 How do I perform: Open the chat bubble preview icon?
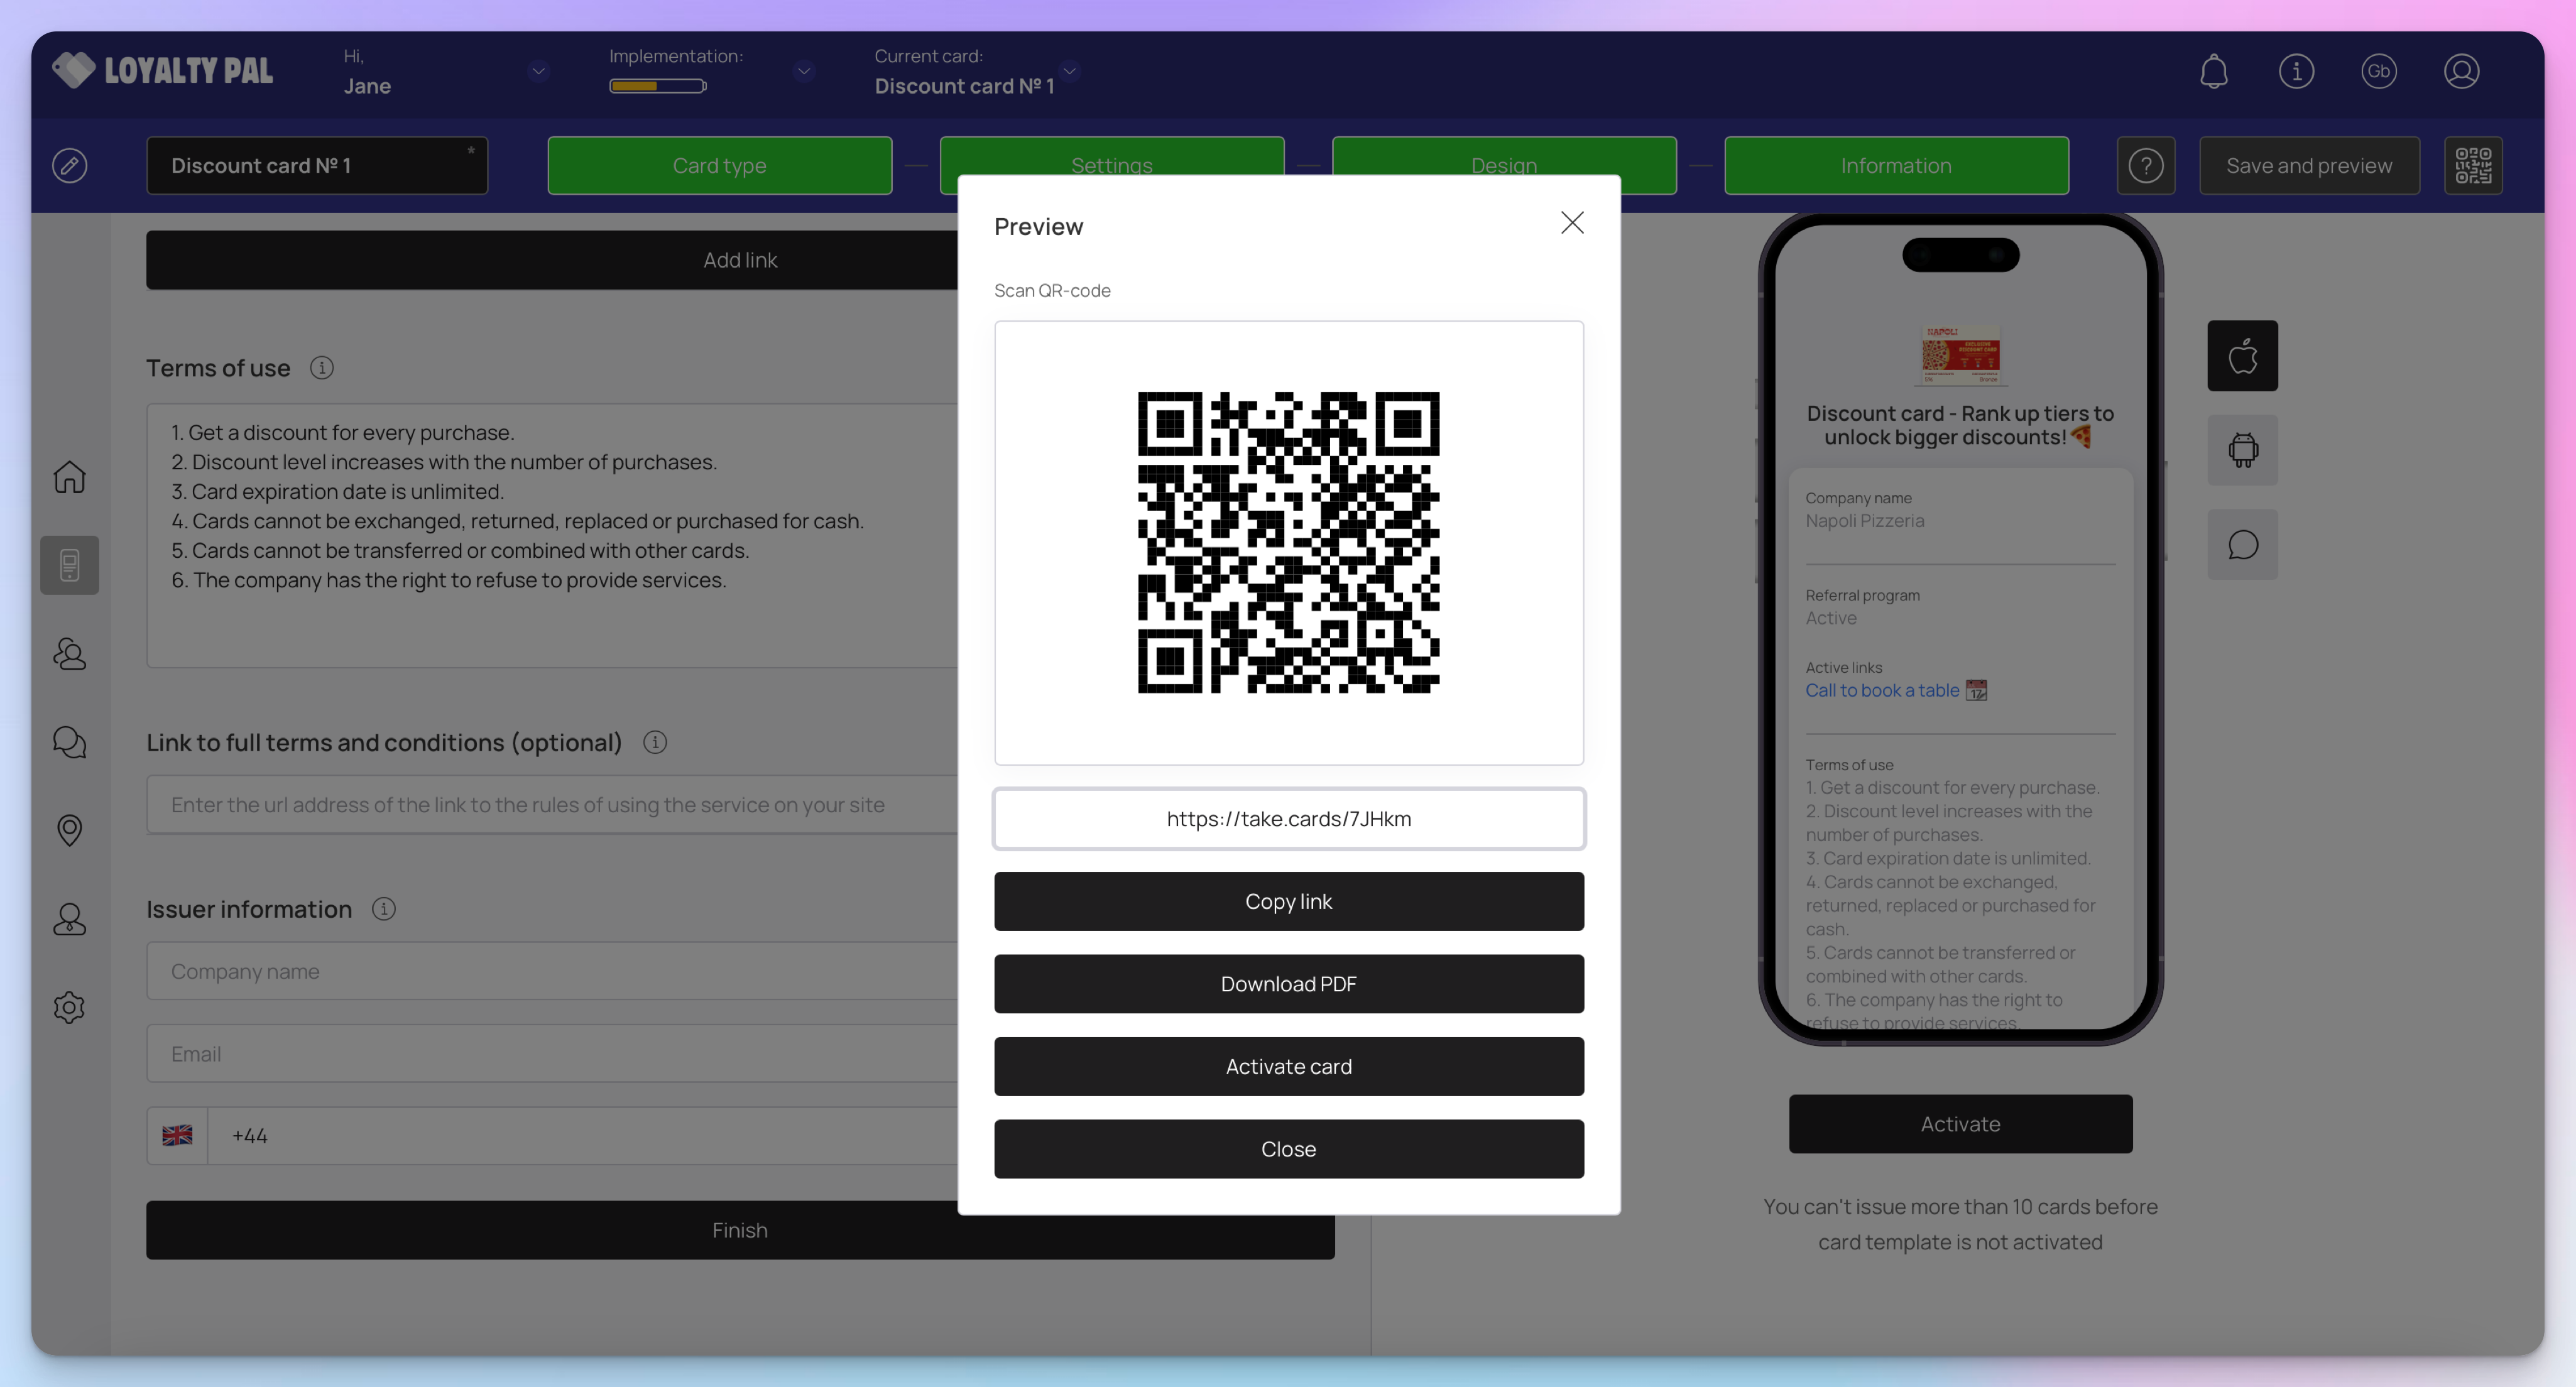pyautogui.click(x=2242, y=545)
